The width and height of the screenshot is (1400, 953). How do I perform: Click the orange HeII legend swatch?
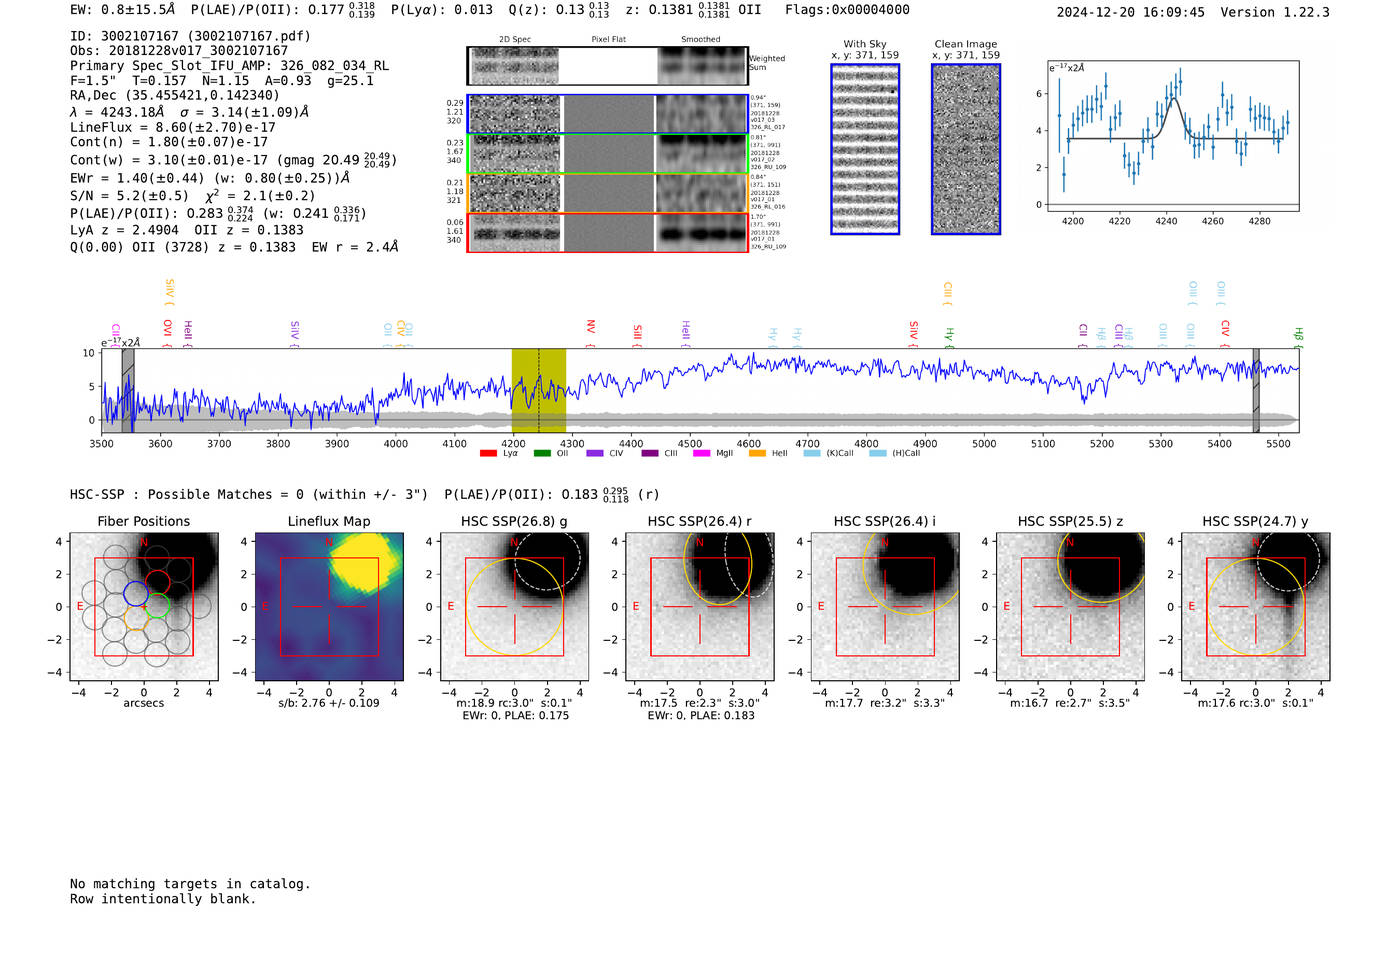pyautogui.click(x=757, y=454)
